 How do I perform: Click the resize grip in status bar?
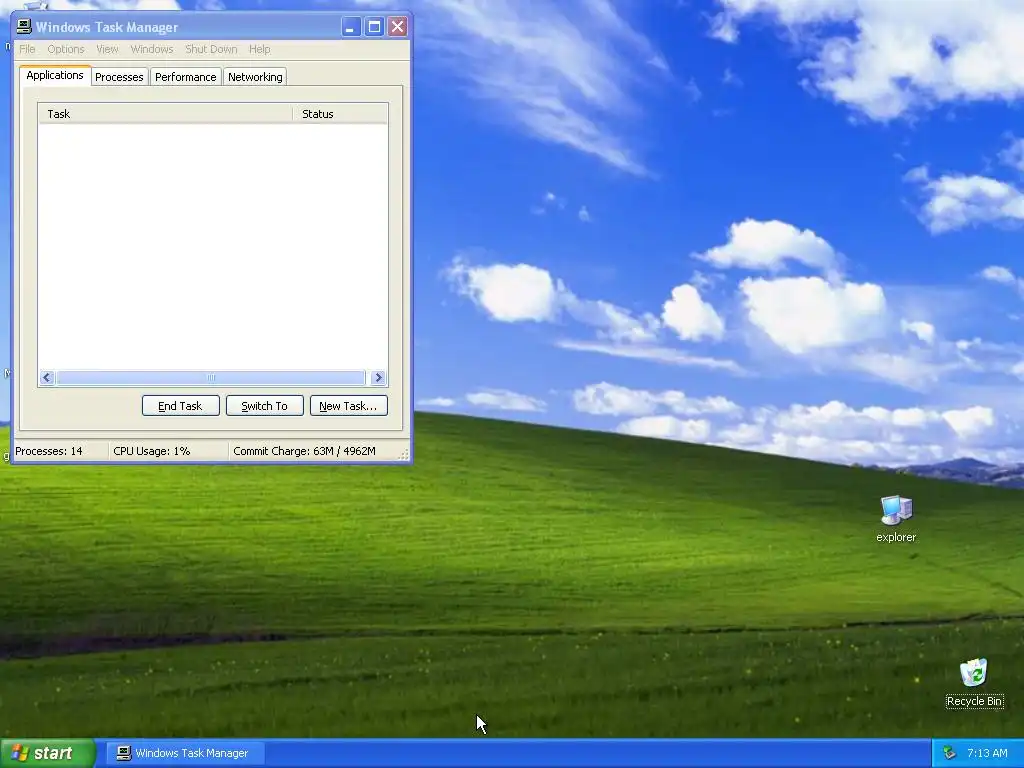tap(404, 454)
